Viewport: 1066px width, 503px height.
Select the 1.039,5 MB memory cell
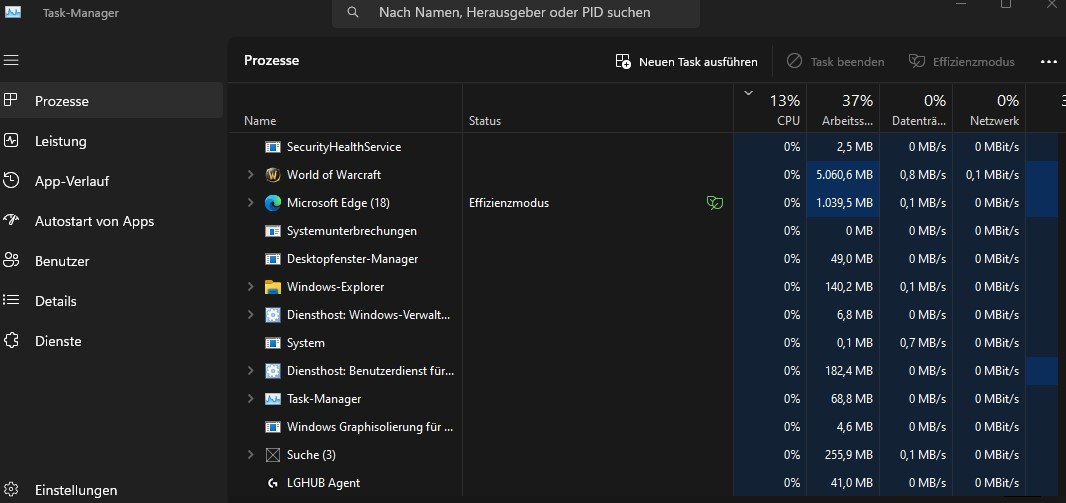click(x=843, y=203)
